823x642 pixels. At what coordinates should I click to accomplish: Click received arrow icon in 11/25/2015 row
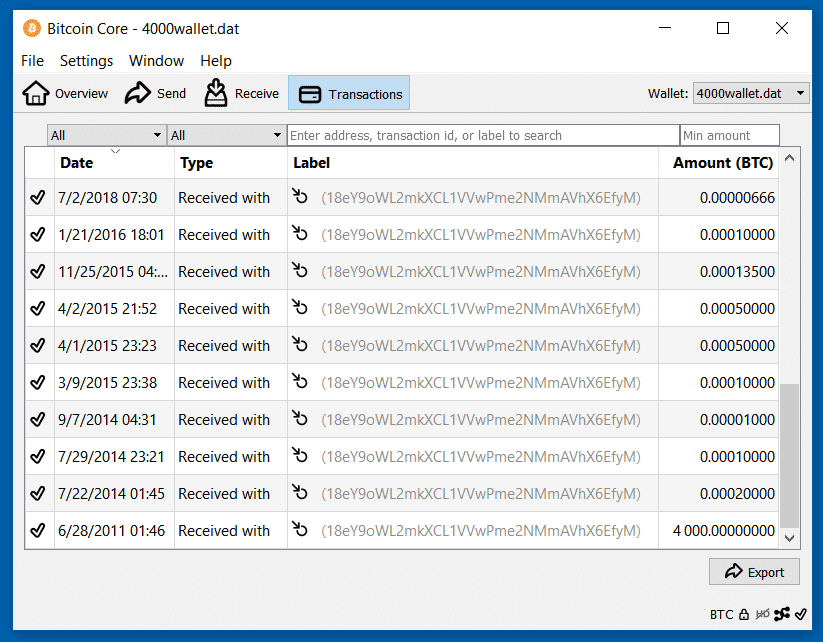pyautogui.click(x=300, y=270)
